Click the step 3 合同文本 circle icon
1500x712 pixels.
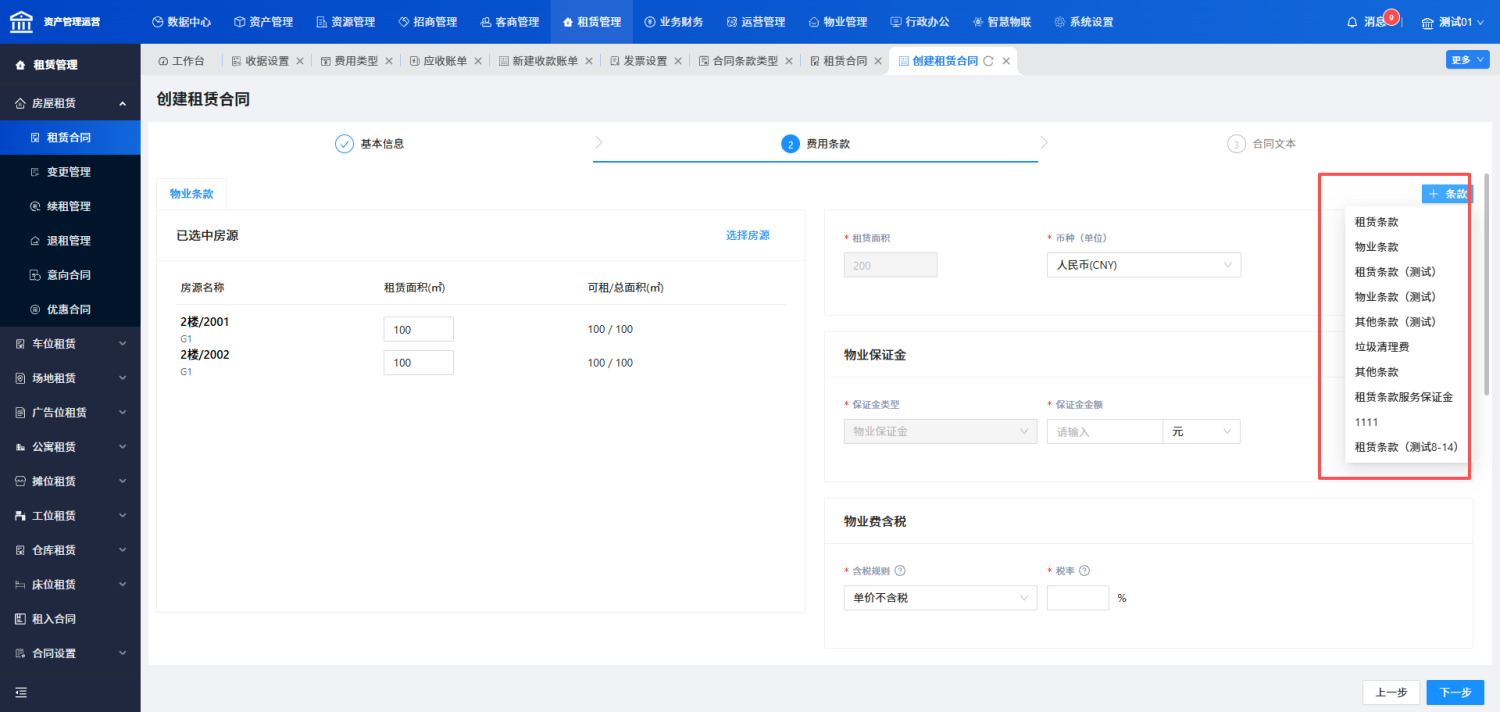(x=1236, y=144)
